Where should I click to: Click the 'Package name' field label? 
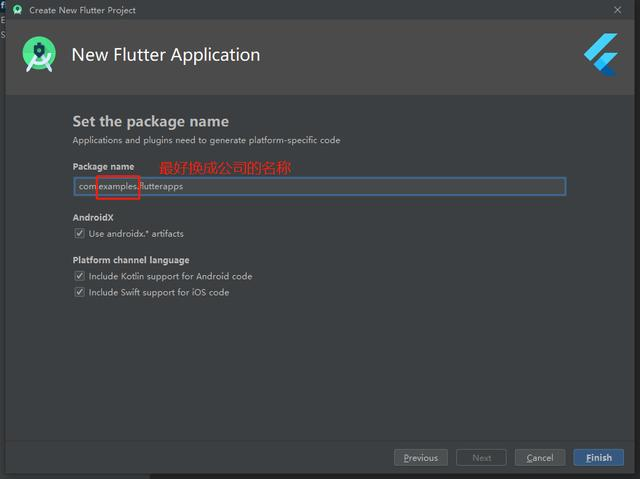(103, 166)
